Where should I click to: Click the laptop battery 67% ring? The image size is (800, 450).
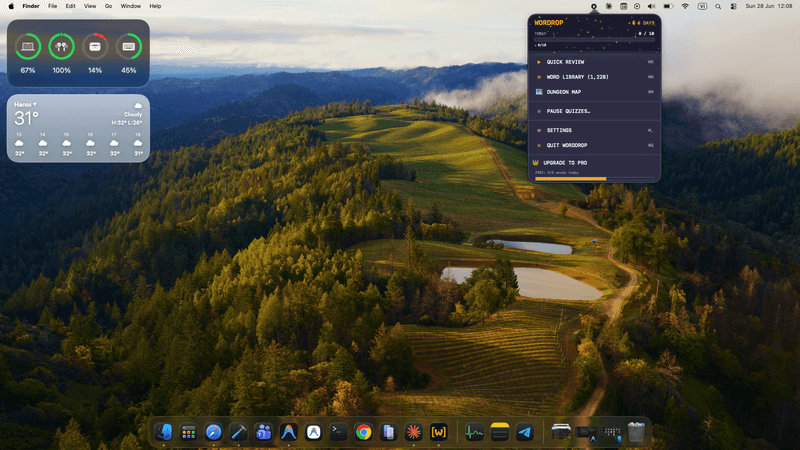click(x=28, y=46)
